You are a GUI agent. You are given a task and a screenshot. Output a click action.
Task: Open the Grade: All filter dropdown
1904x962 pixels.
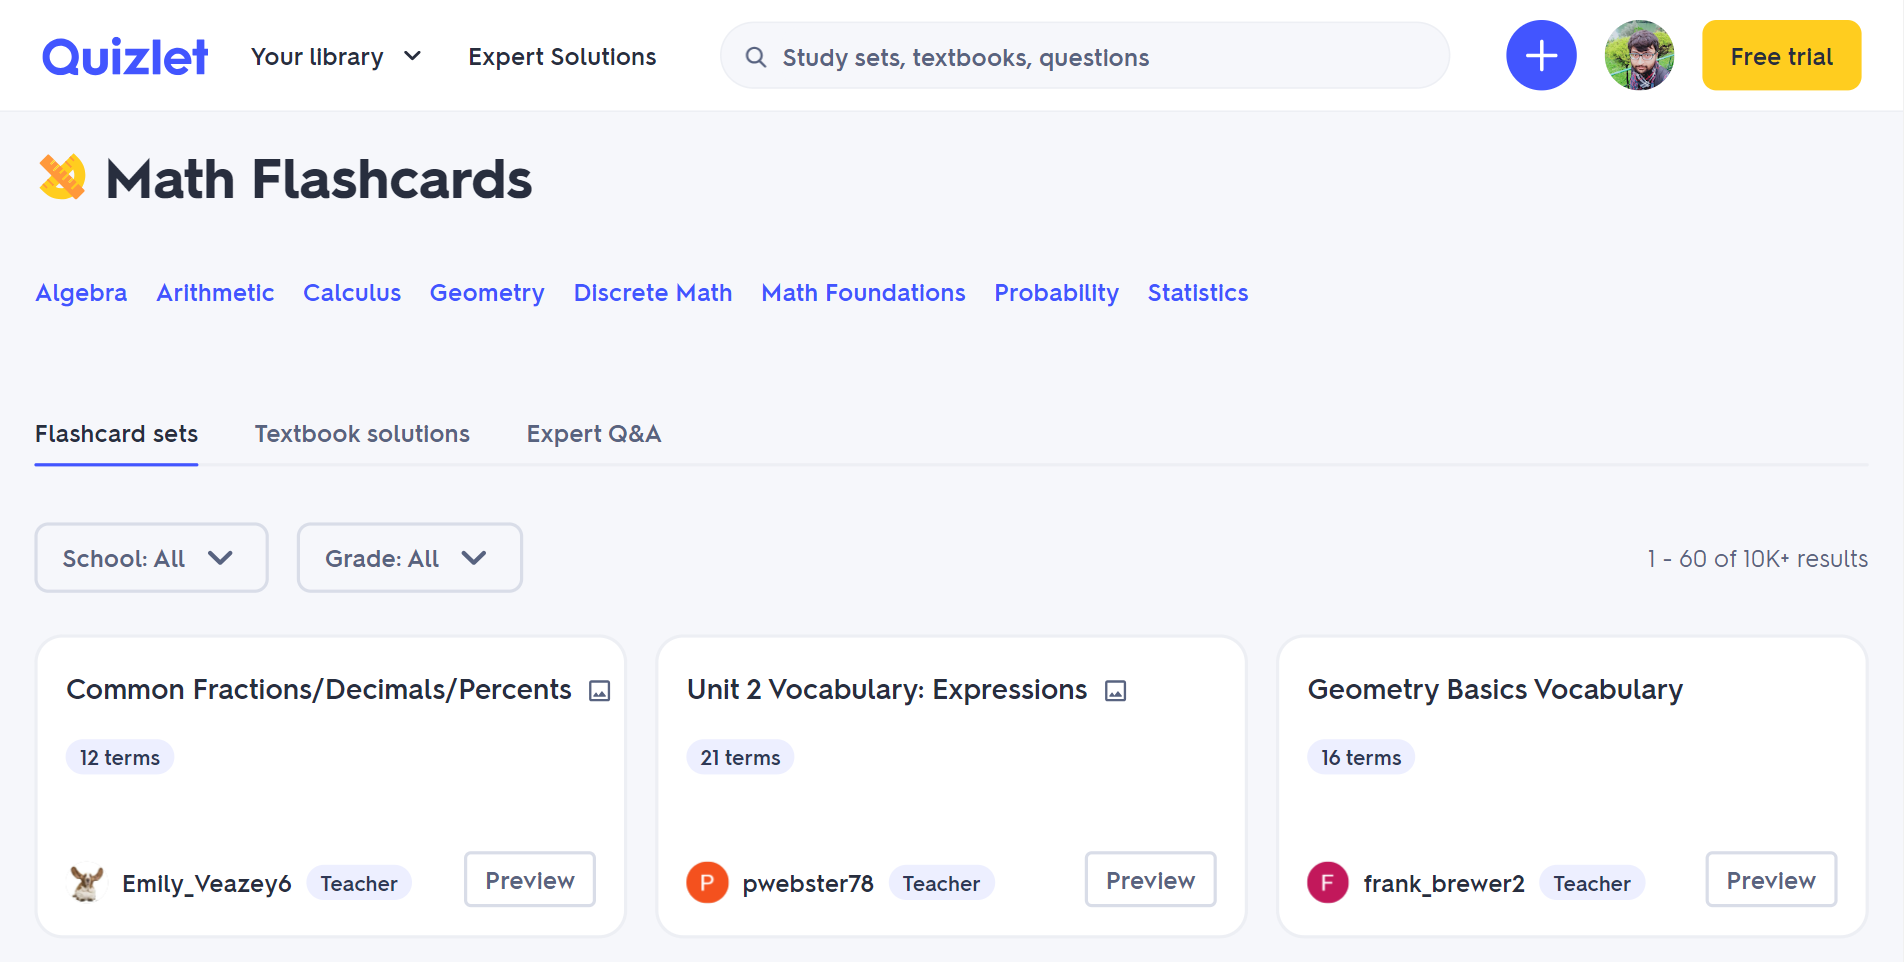[409, 558]
